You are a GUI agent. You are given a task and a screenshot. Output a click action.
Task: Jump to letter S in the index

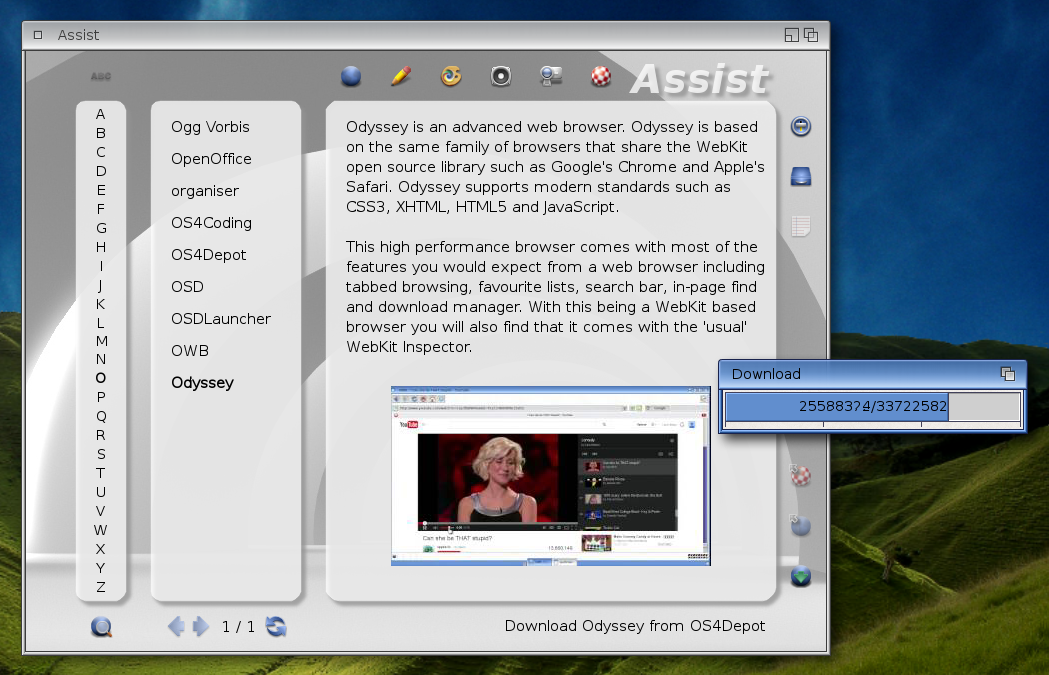(x=100, y=454)
